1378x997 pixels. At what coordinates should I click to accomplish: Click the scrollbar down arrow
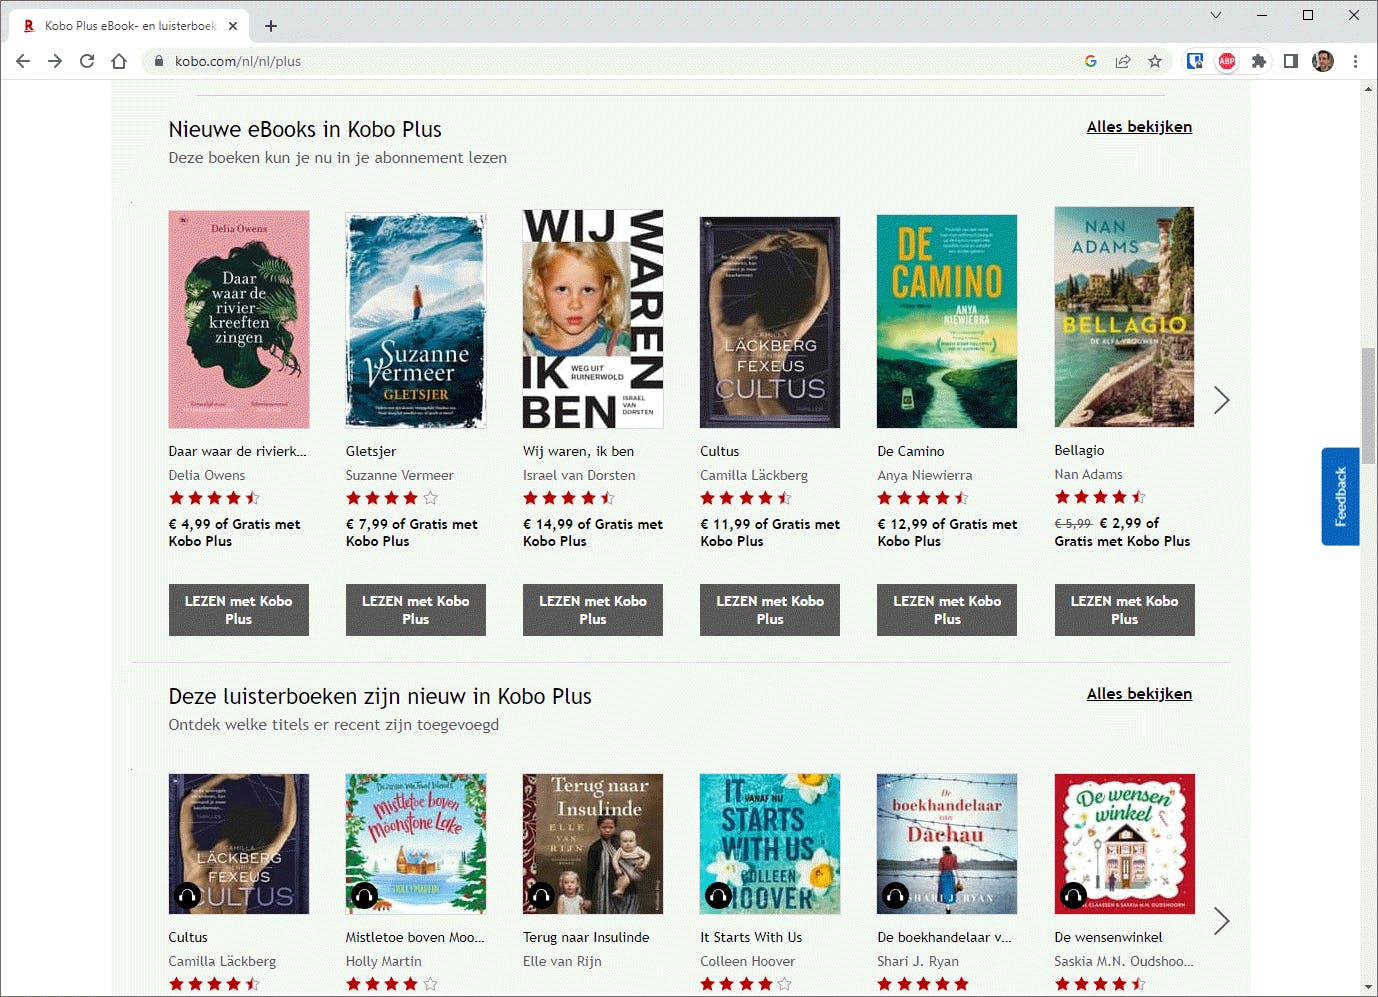(x=1368, y=988)
